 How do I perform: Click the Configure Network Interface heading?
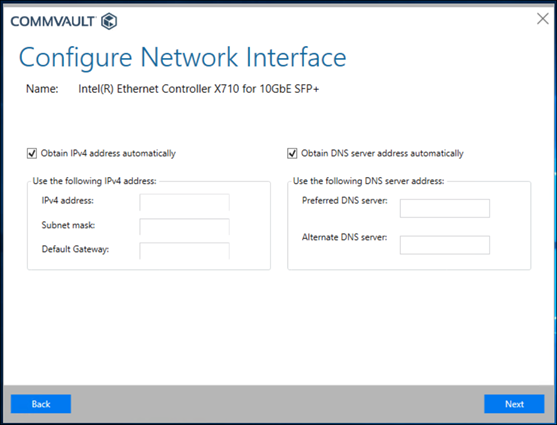tap(182, 57)
